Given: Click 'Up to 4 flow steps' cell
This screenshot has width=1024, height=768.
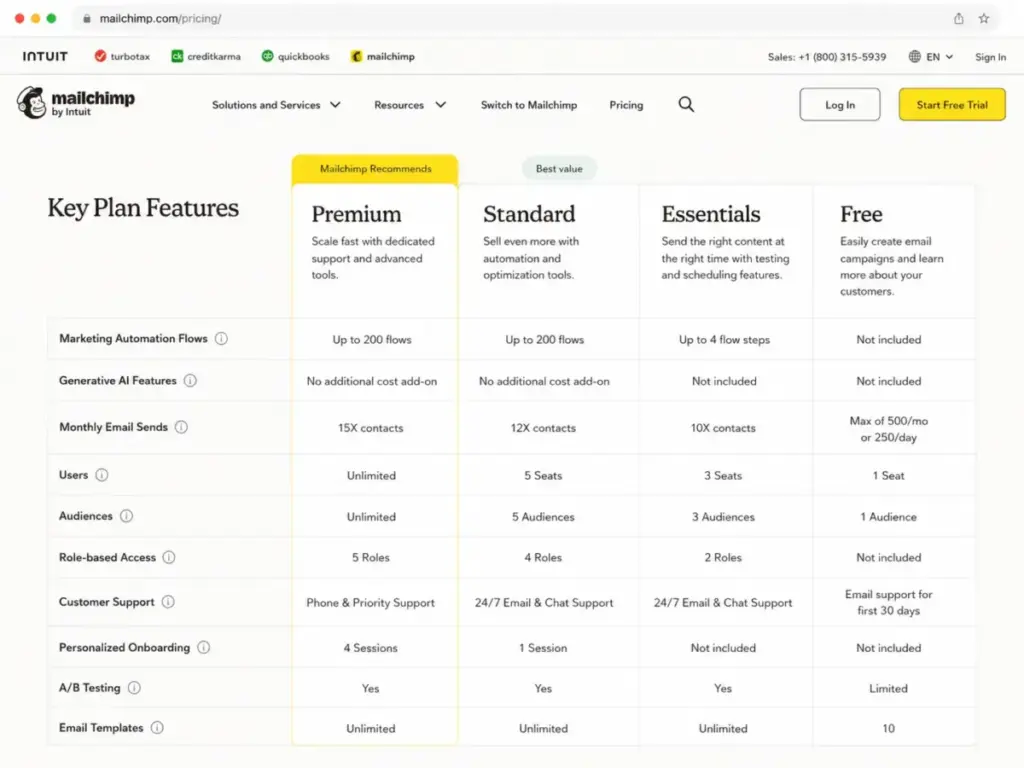Looking at the screenshot, I should pyautogui.click(x=724, y=340).
